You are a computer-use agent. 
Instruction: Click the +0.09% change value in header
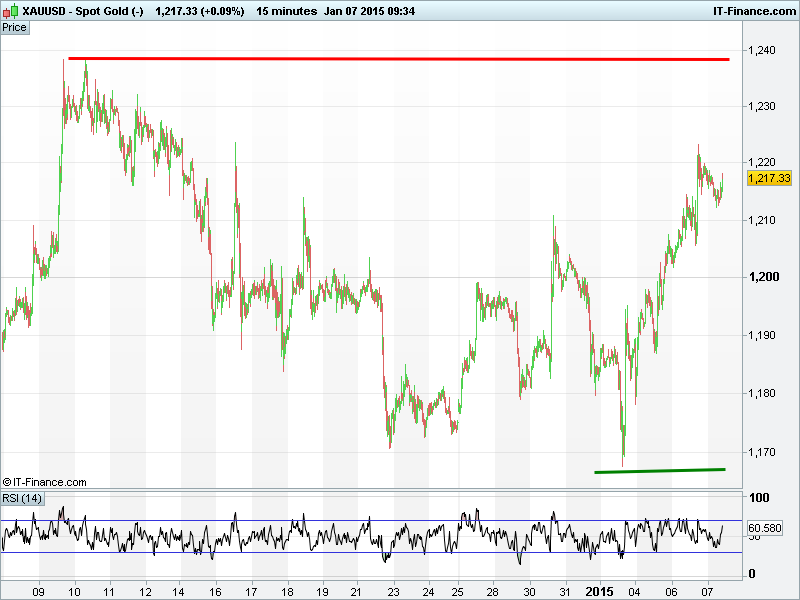[x=221, y=11]
